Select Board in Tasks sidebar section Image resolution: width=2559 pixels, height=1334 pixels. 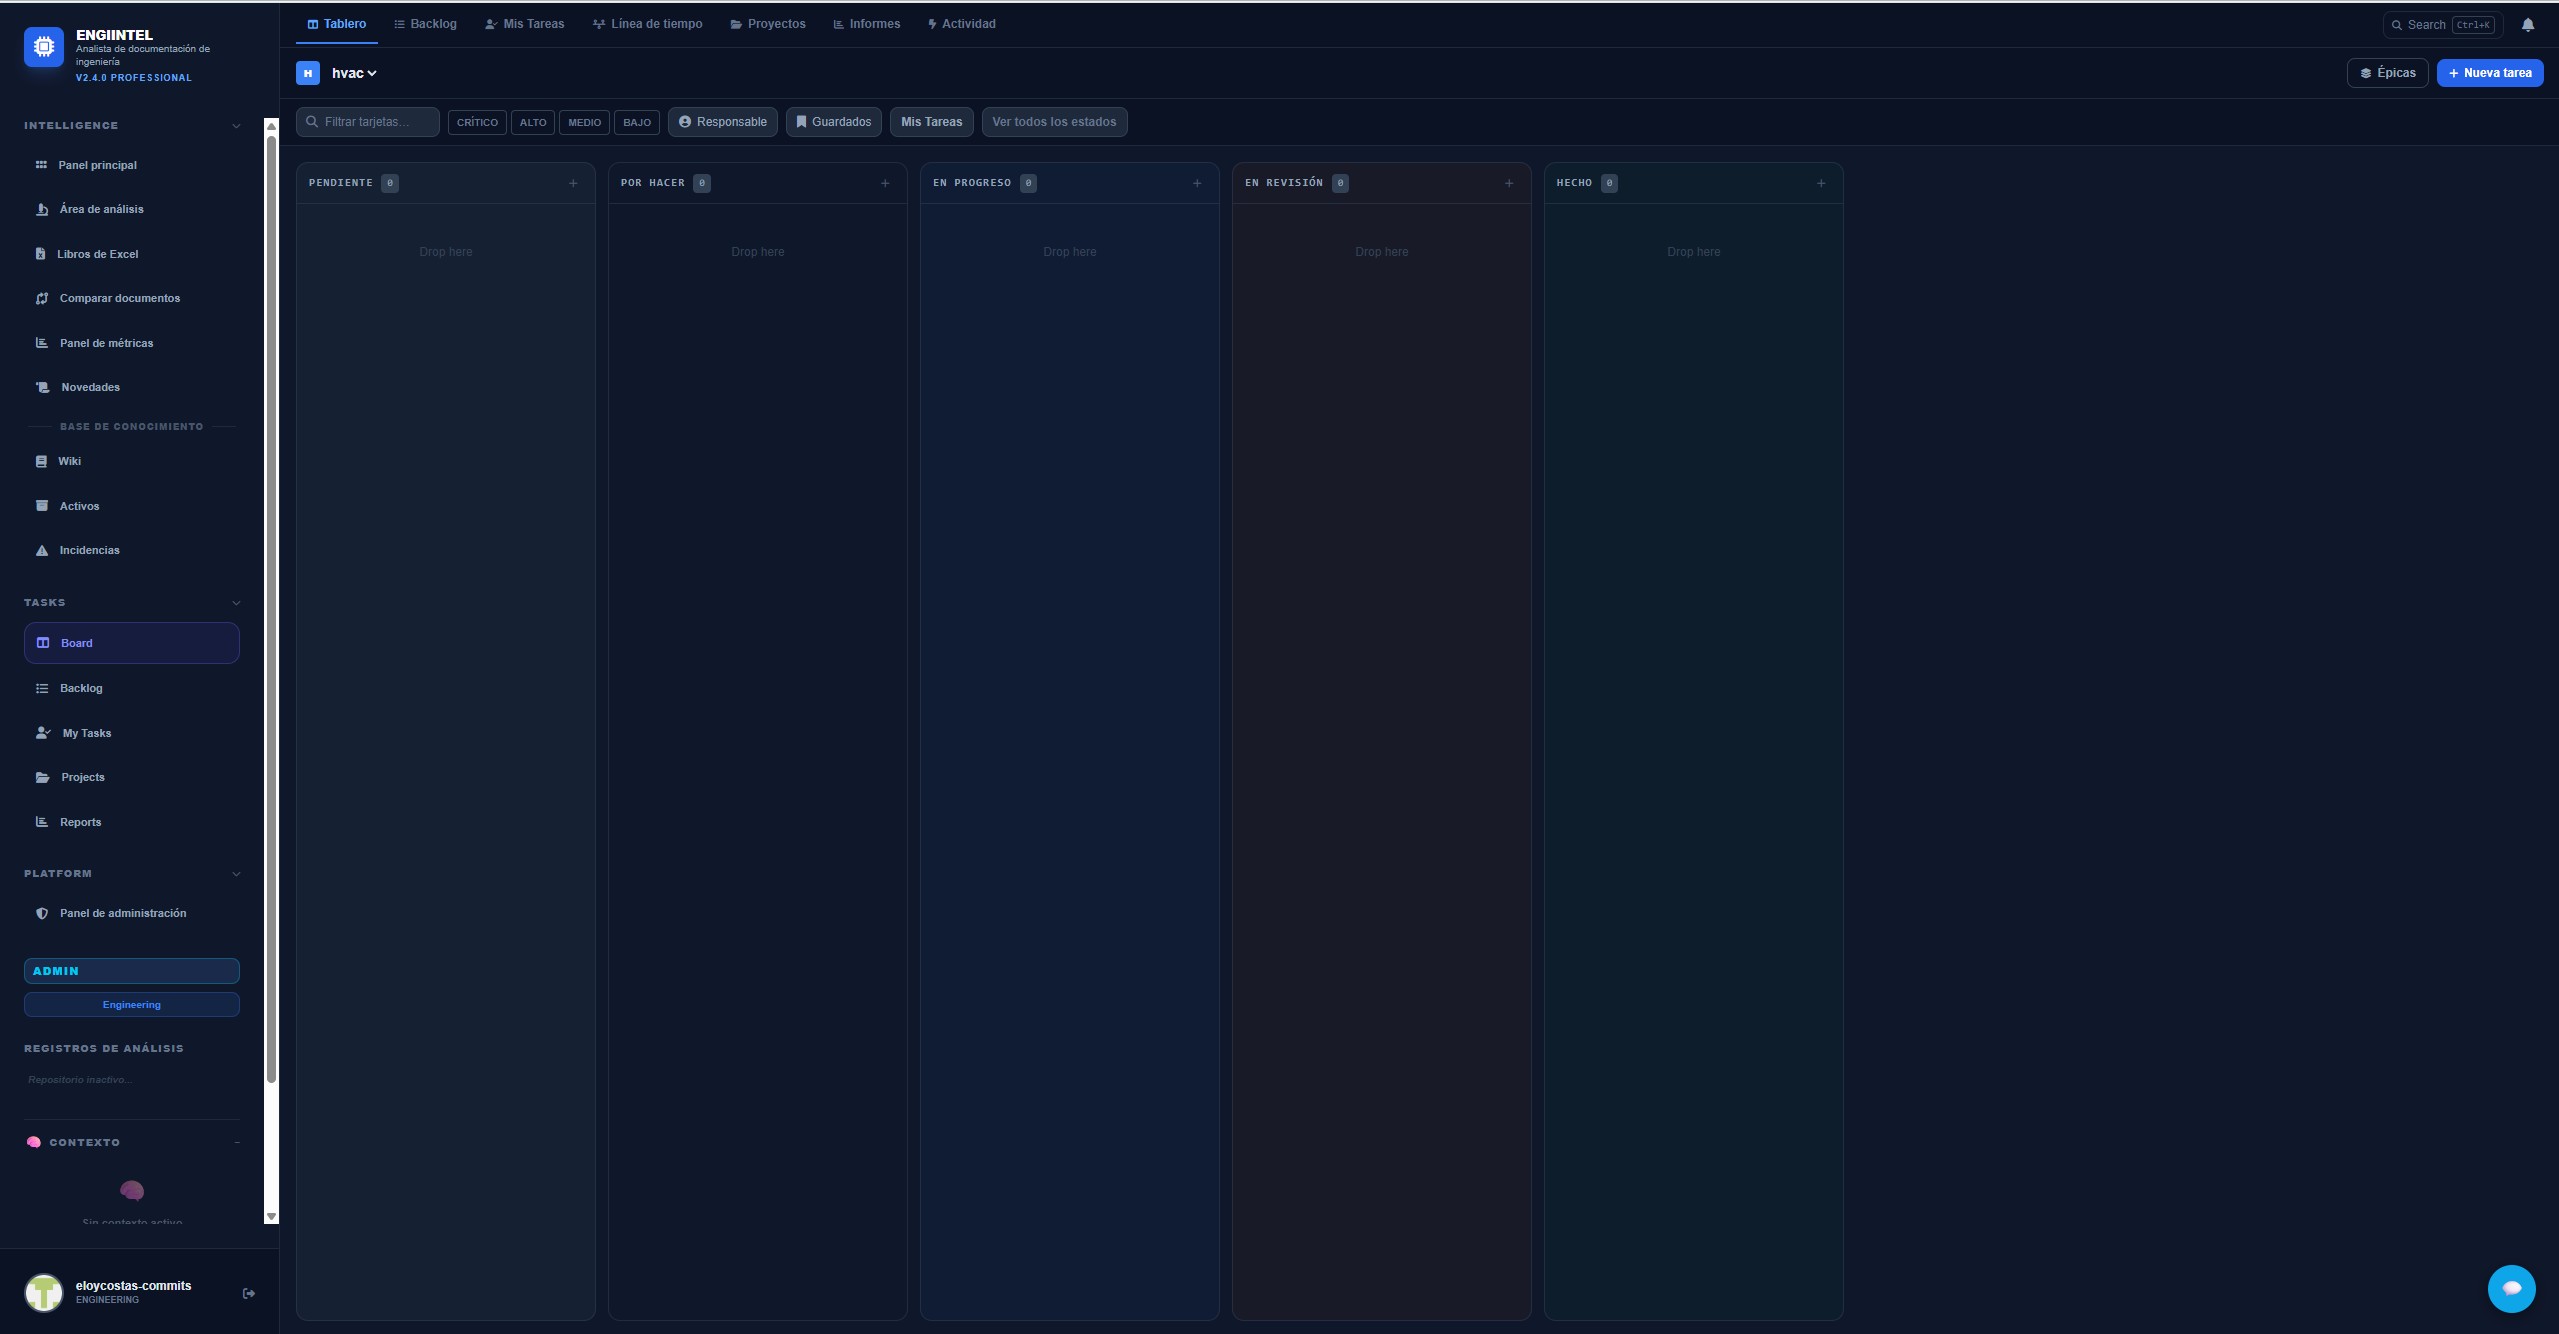pyautogui.click(x=132, y=643)
